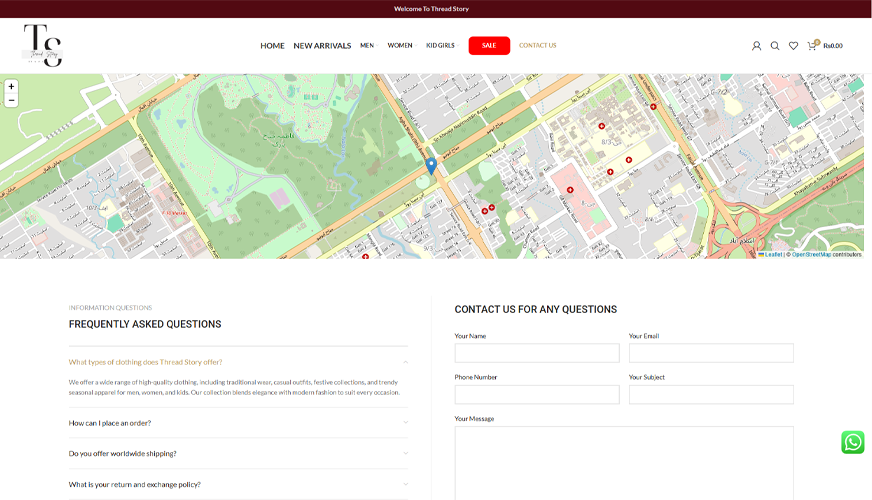
Task: Open the Contact Us link
Action: pos(537,46)
